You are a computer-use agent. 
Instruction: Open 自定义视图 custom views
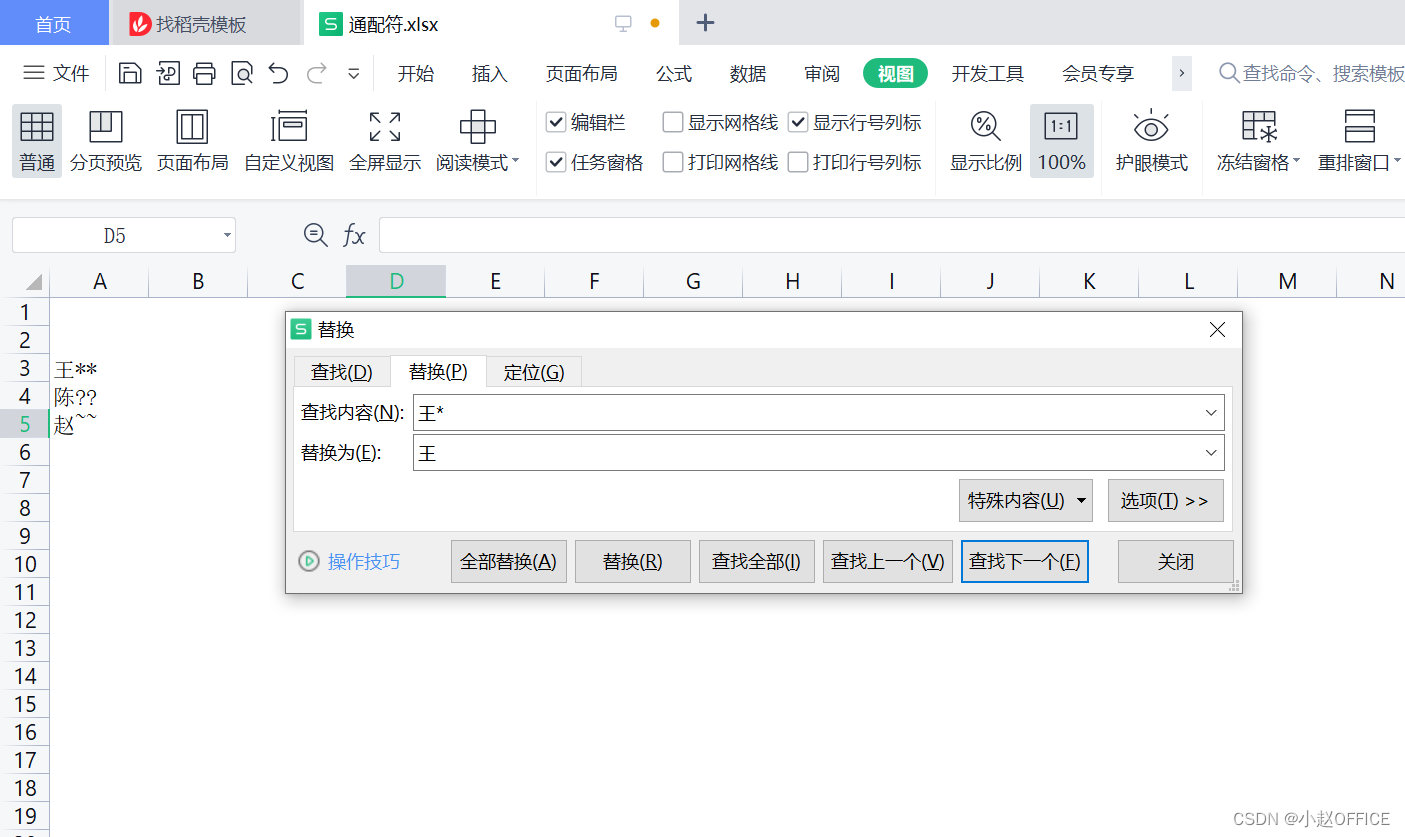289,127
